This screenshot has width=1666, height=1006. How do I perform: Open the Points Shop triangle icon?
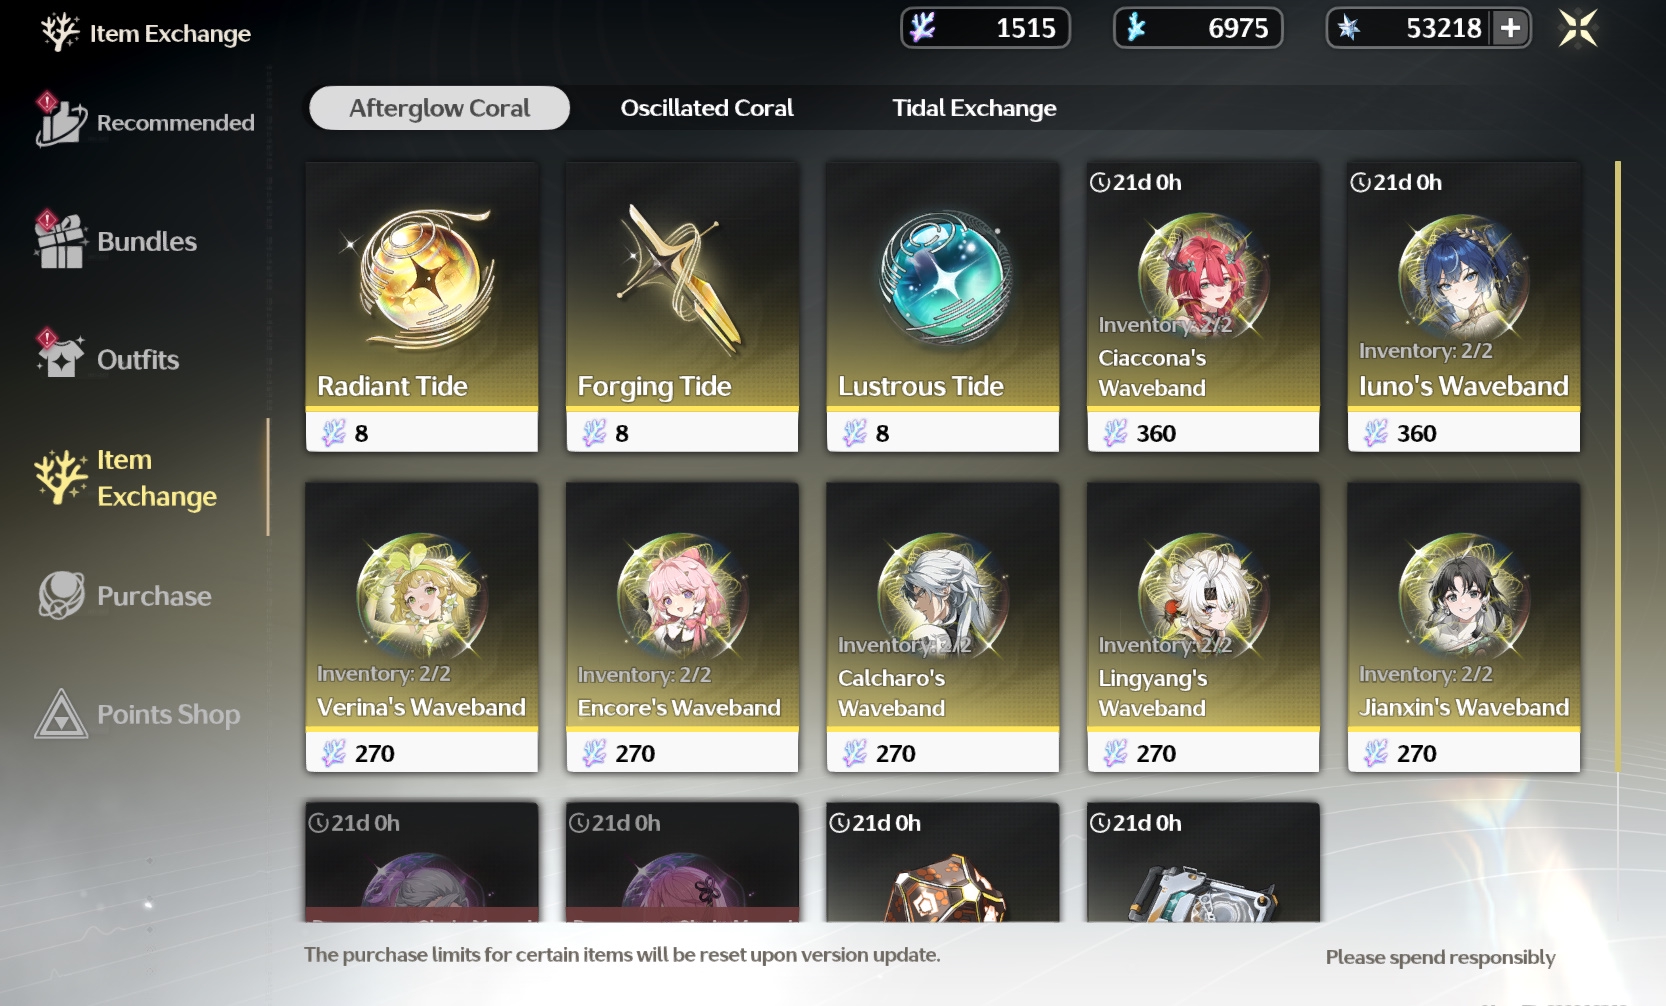[x=61, y=714]
